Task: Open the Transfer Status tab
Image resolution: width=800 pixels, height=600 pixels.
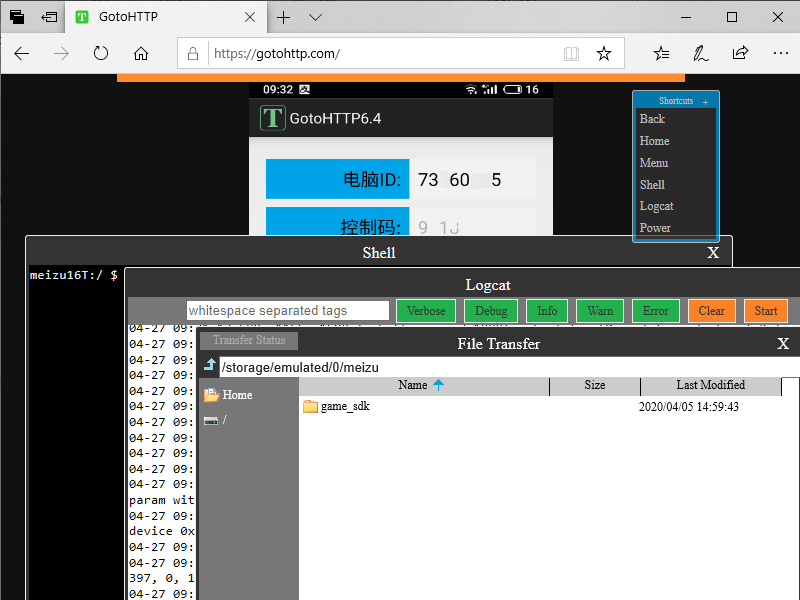Action: 249,340
